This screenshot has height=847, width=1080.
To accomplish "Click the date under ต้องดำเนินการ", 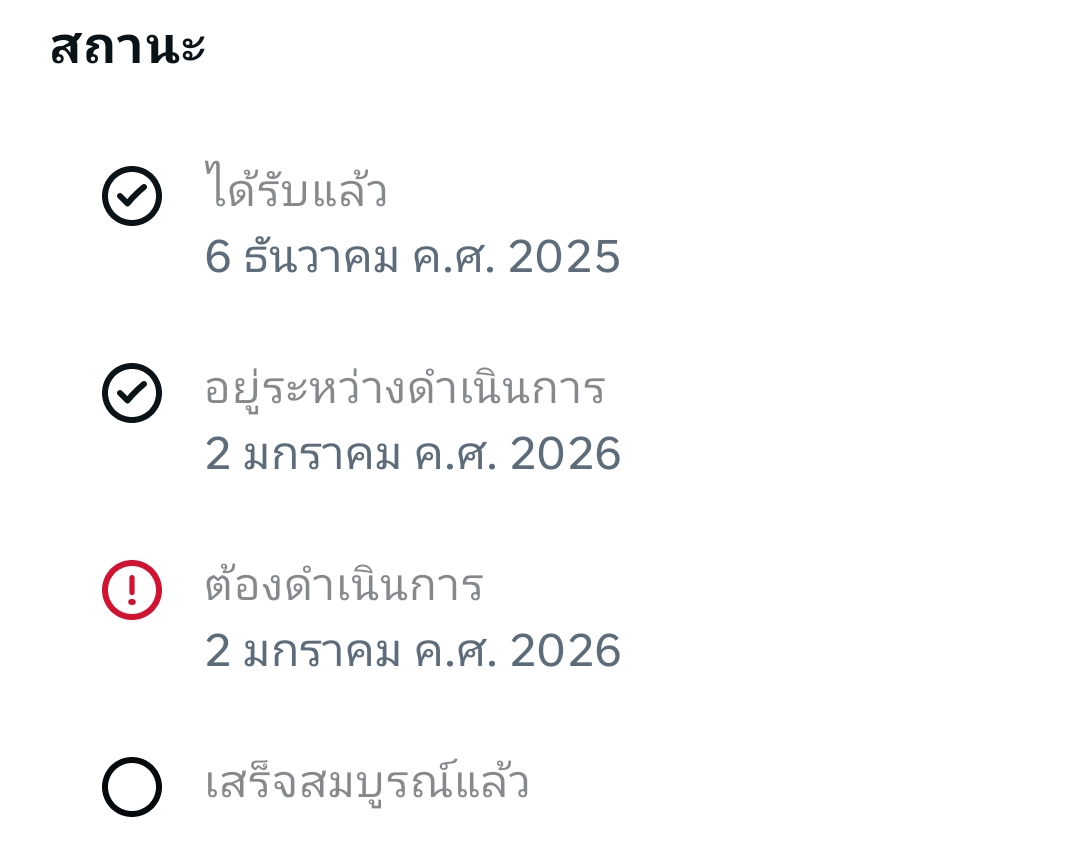I will 412,651.
